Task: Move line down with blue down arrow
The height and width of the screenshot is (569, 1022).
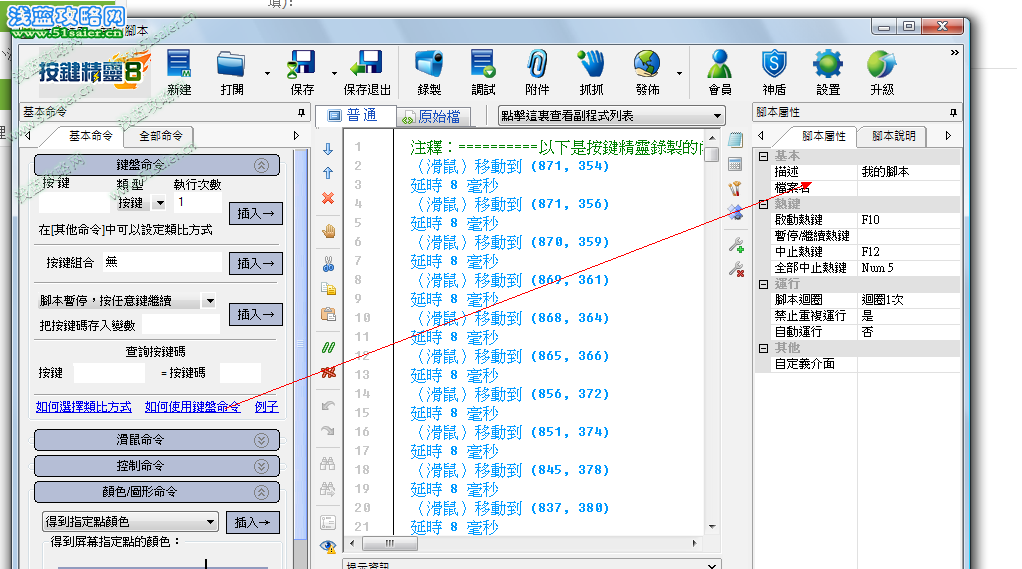Action: (x=328, y=149)
